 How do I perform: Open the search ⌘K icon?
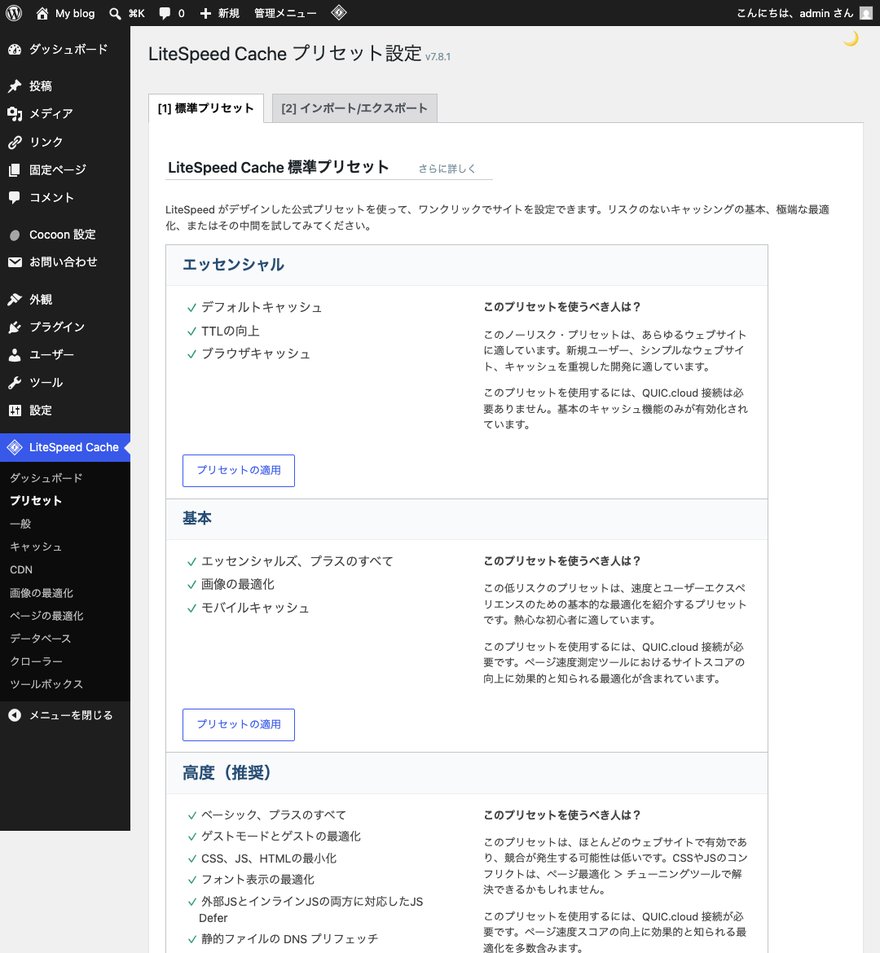click(x=115, y=13)
